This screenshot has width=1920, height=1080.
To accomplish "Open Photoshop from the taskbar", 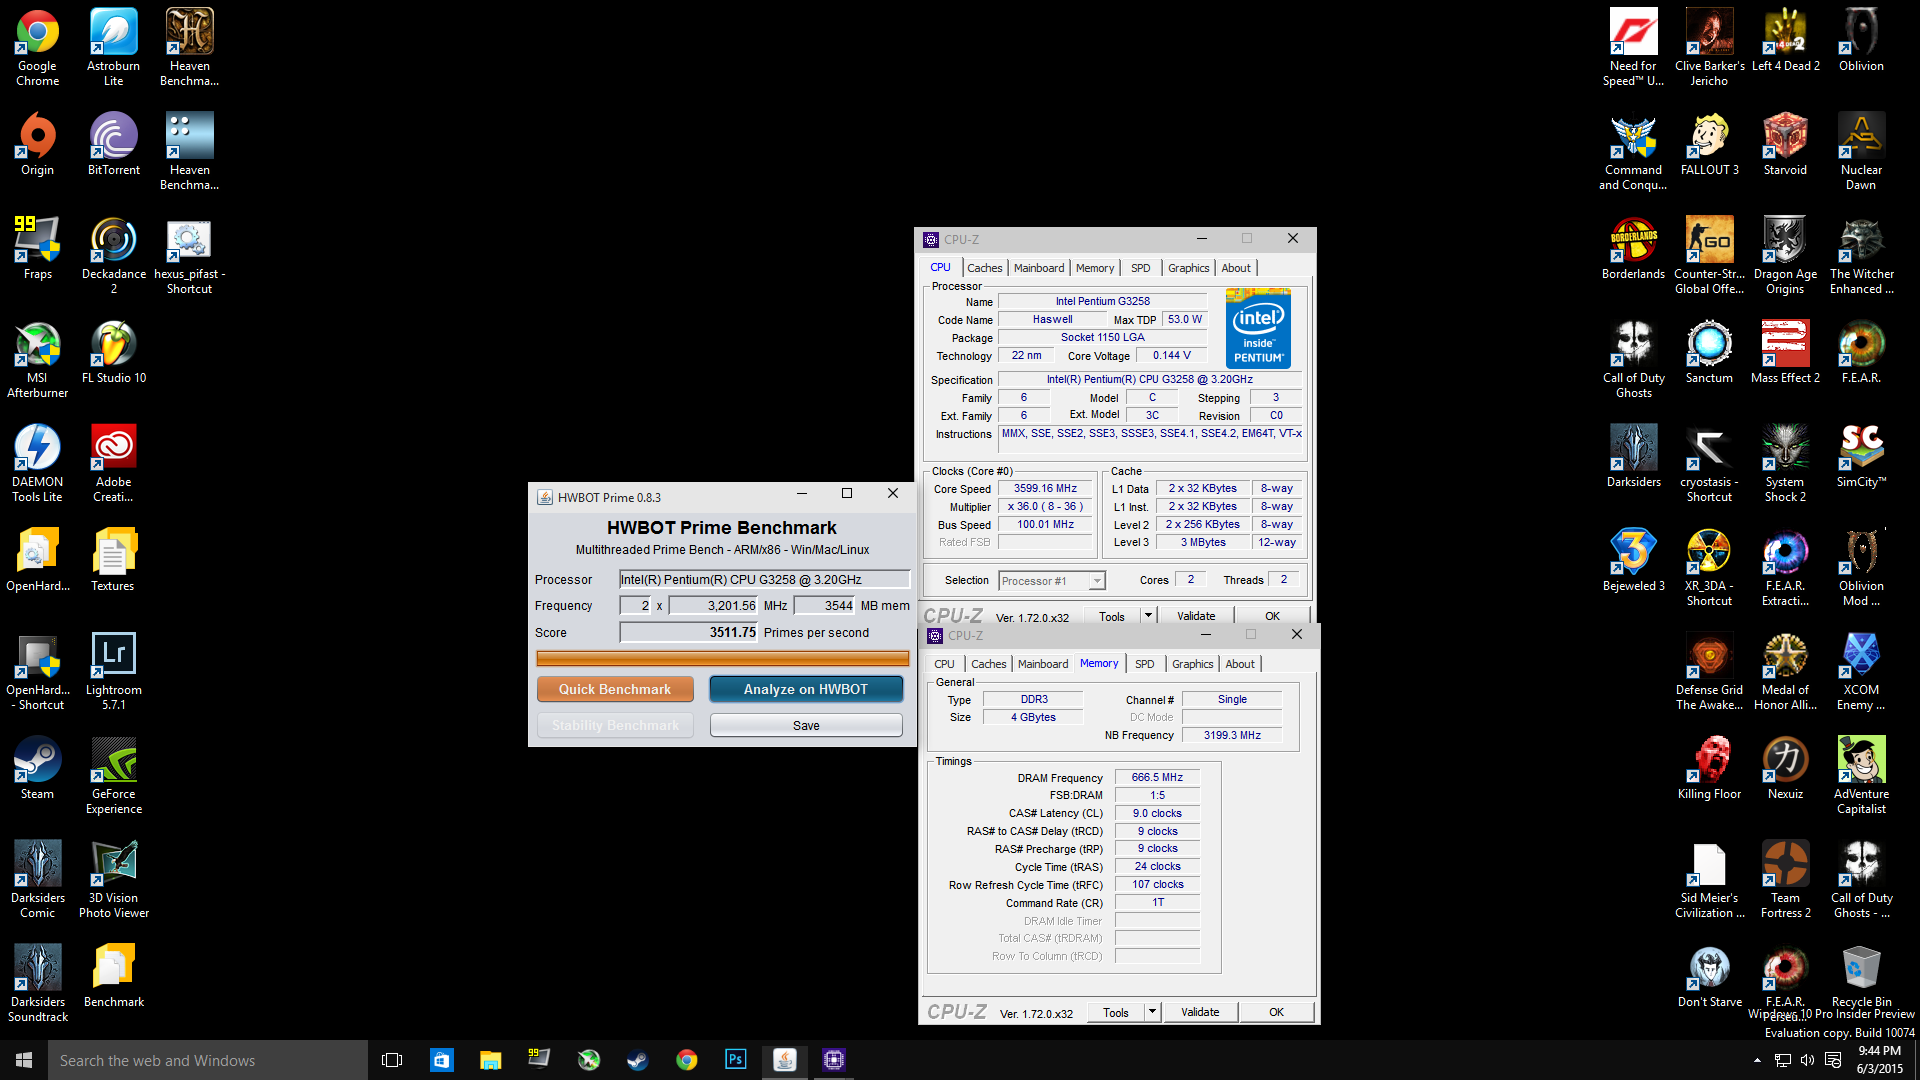I will (736, 1060).
